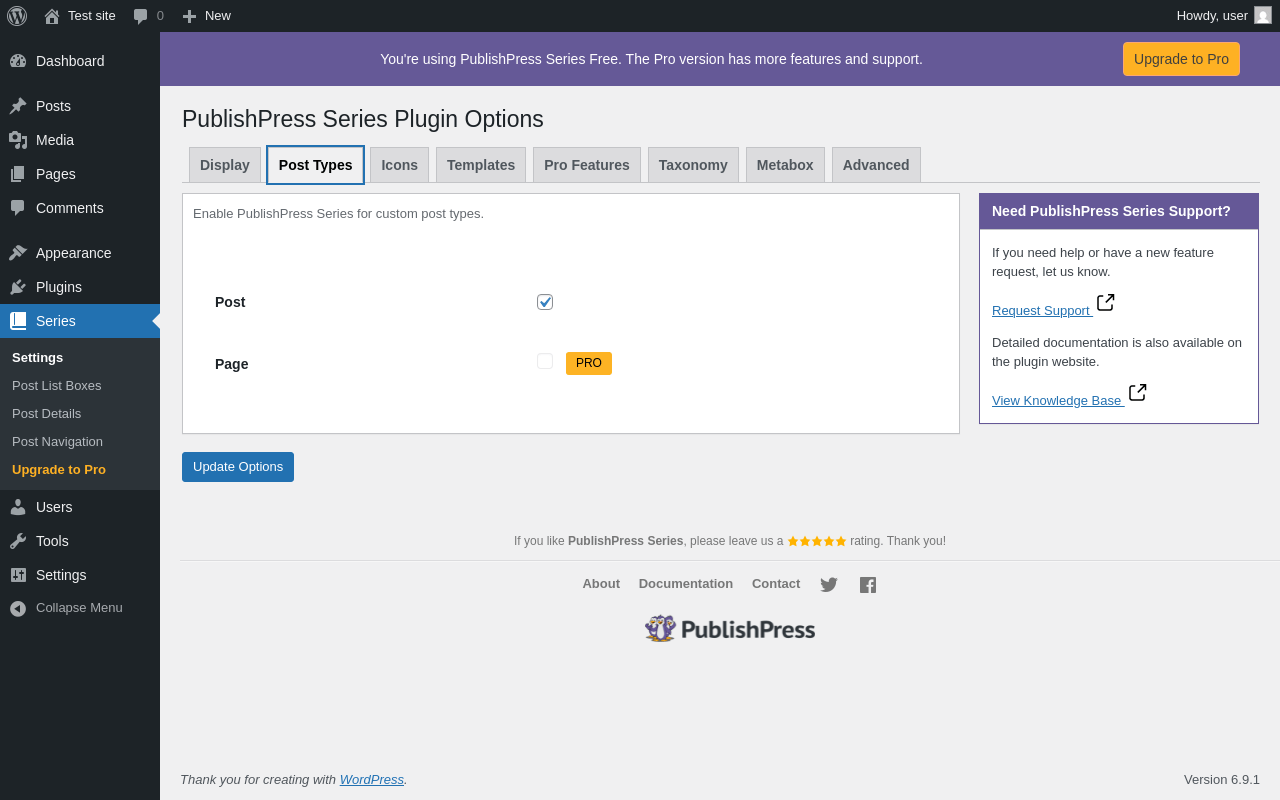Click the 'Need PublishPress Series Support?' heading
This screenshot has width=1280, height=800.
[1111, 211]
